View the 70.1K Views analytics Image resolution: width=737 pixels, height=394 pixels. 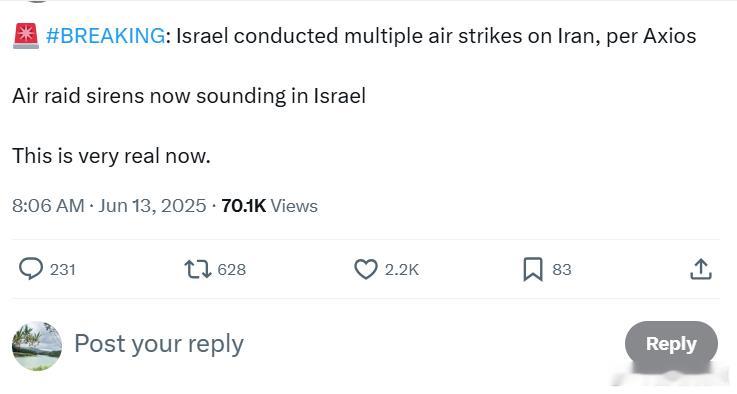[x=269, y=206]
